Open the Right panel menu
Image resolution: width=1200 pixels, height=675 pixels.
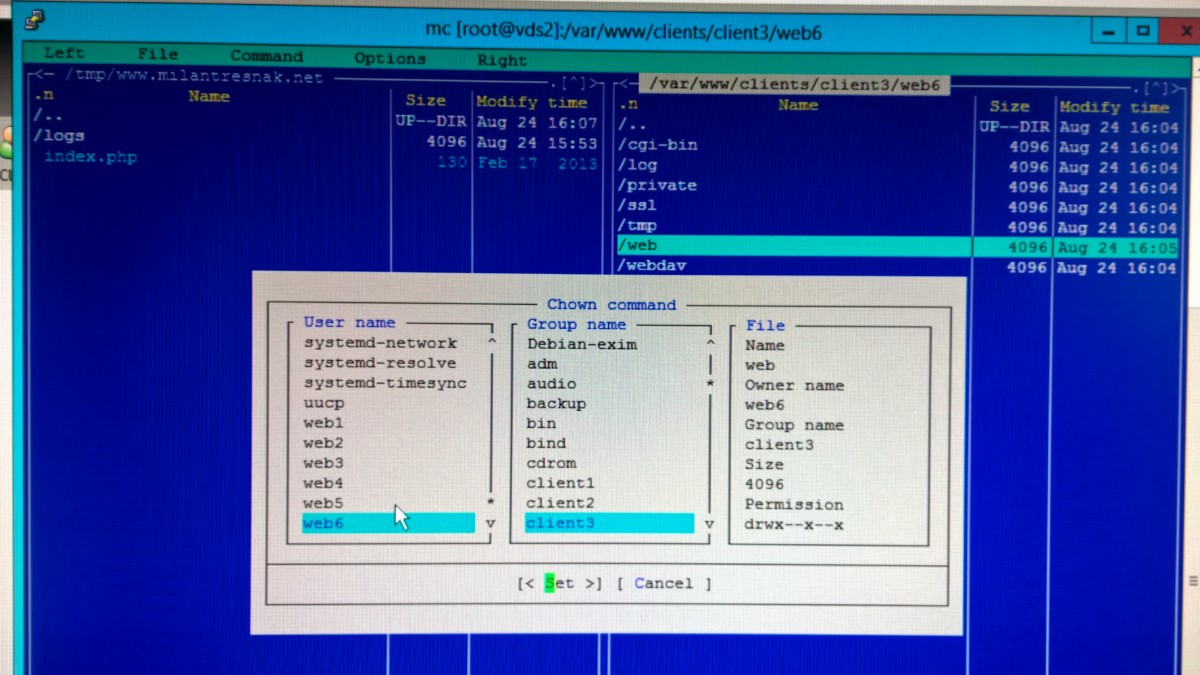point(502,60)
